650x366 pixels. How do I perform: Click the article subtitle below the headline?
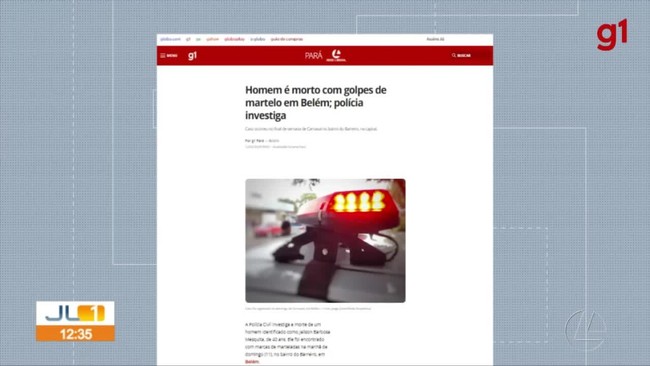311,129
